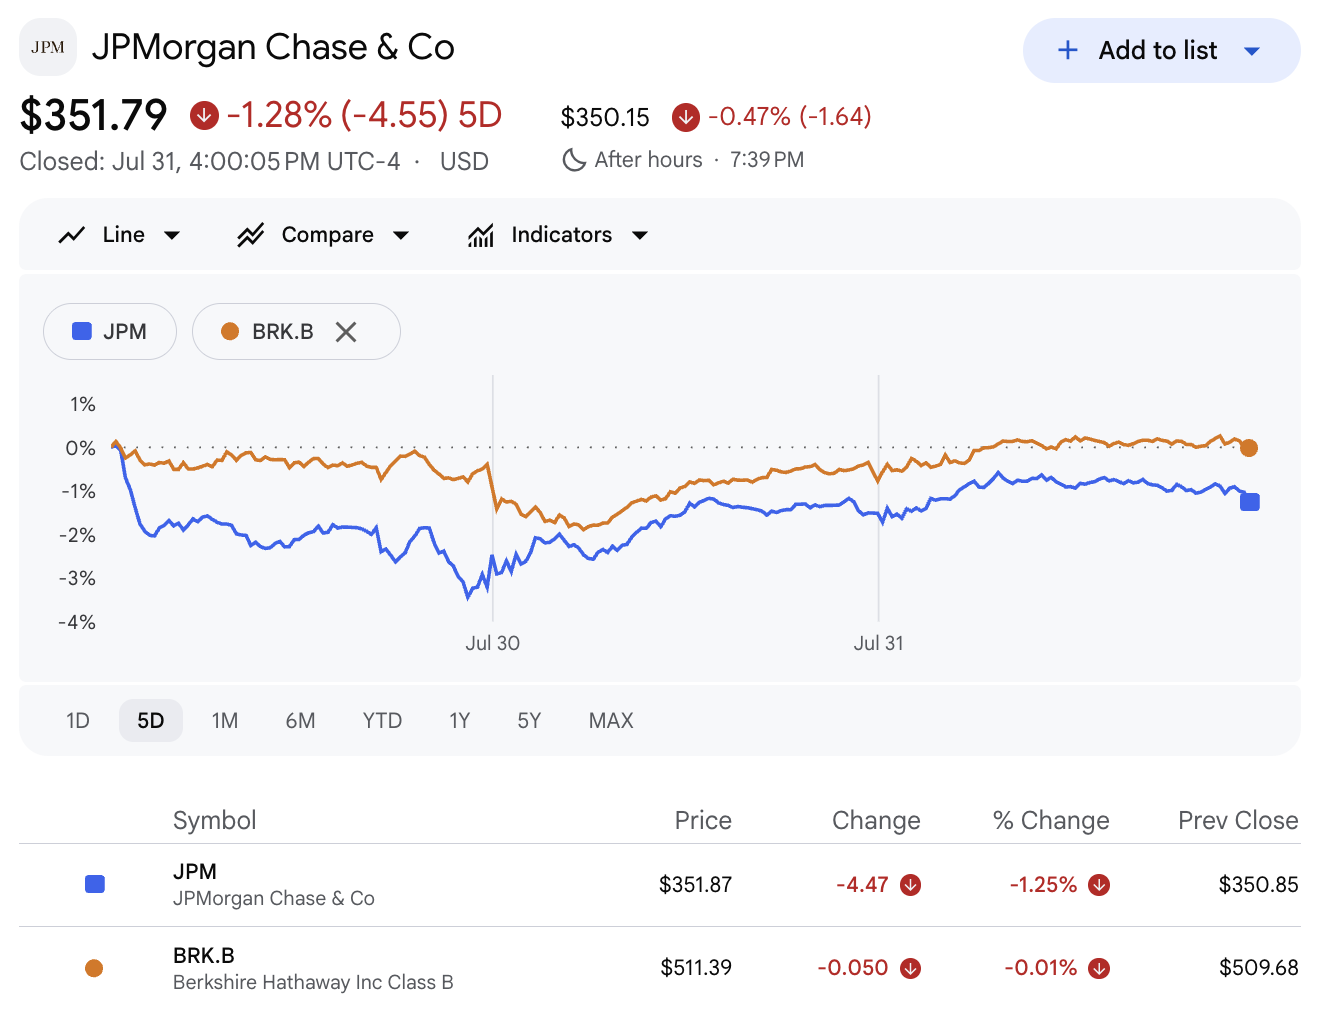The image size is (1332, 1012).
Task: Click the Price column header
Action: point(703,821)
